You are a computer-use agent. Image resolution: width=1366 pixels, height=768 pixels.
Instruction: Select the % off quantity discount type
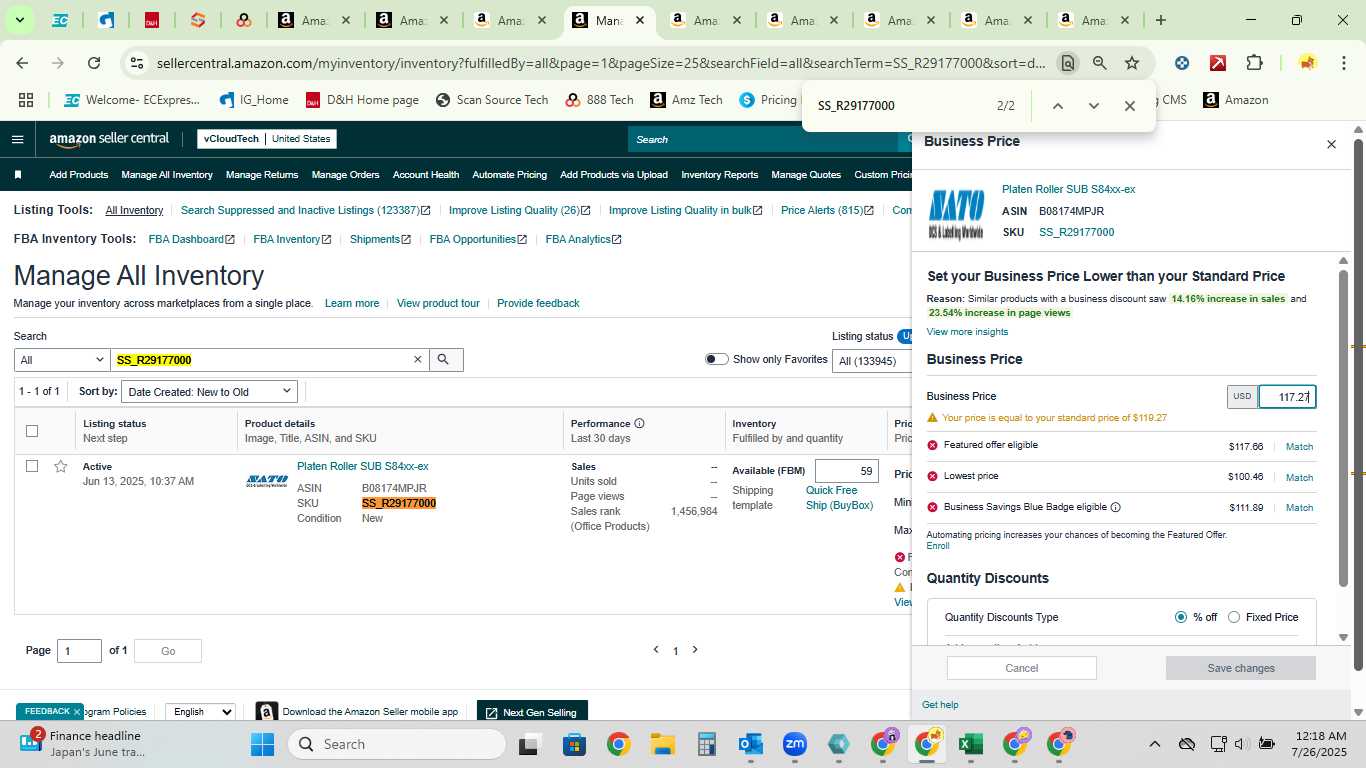point(1181,617)
